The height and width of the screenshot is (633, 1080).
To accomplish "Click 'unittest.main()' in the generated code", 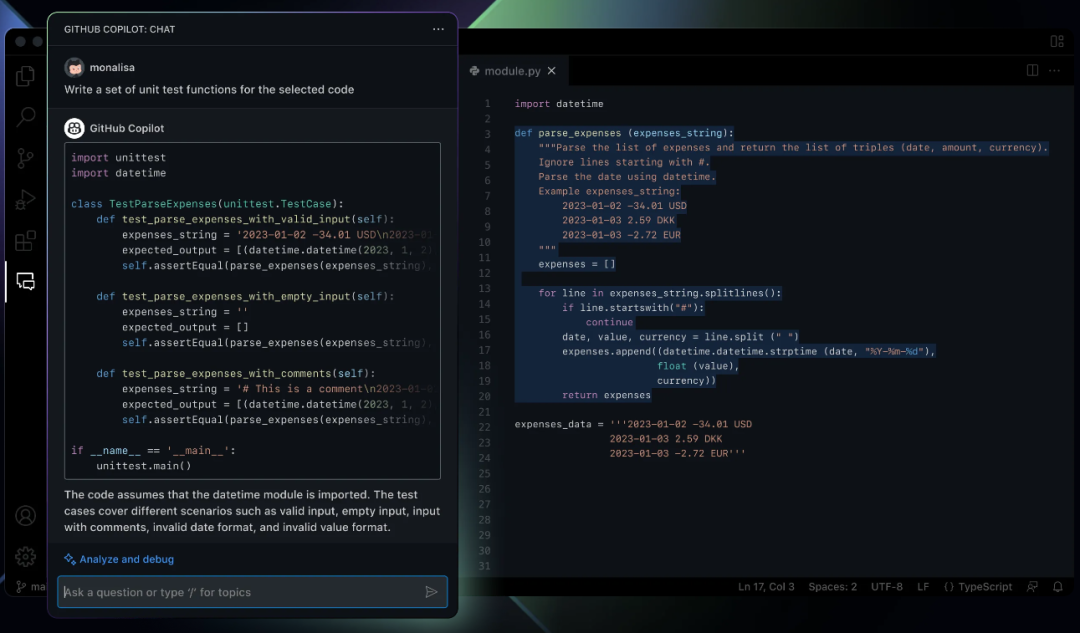I will (144, 466).
